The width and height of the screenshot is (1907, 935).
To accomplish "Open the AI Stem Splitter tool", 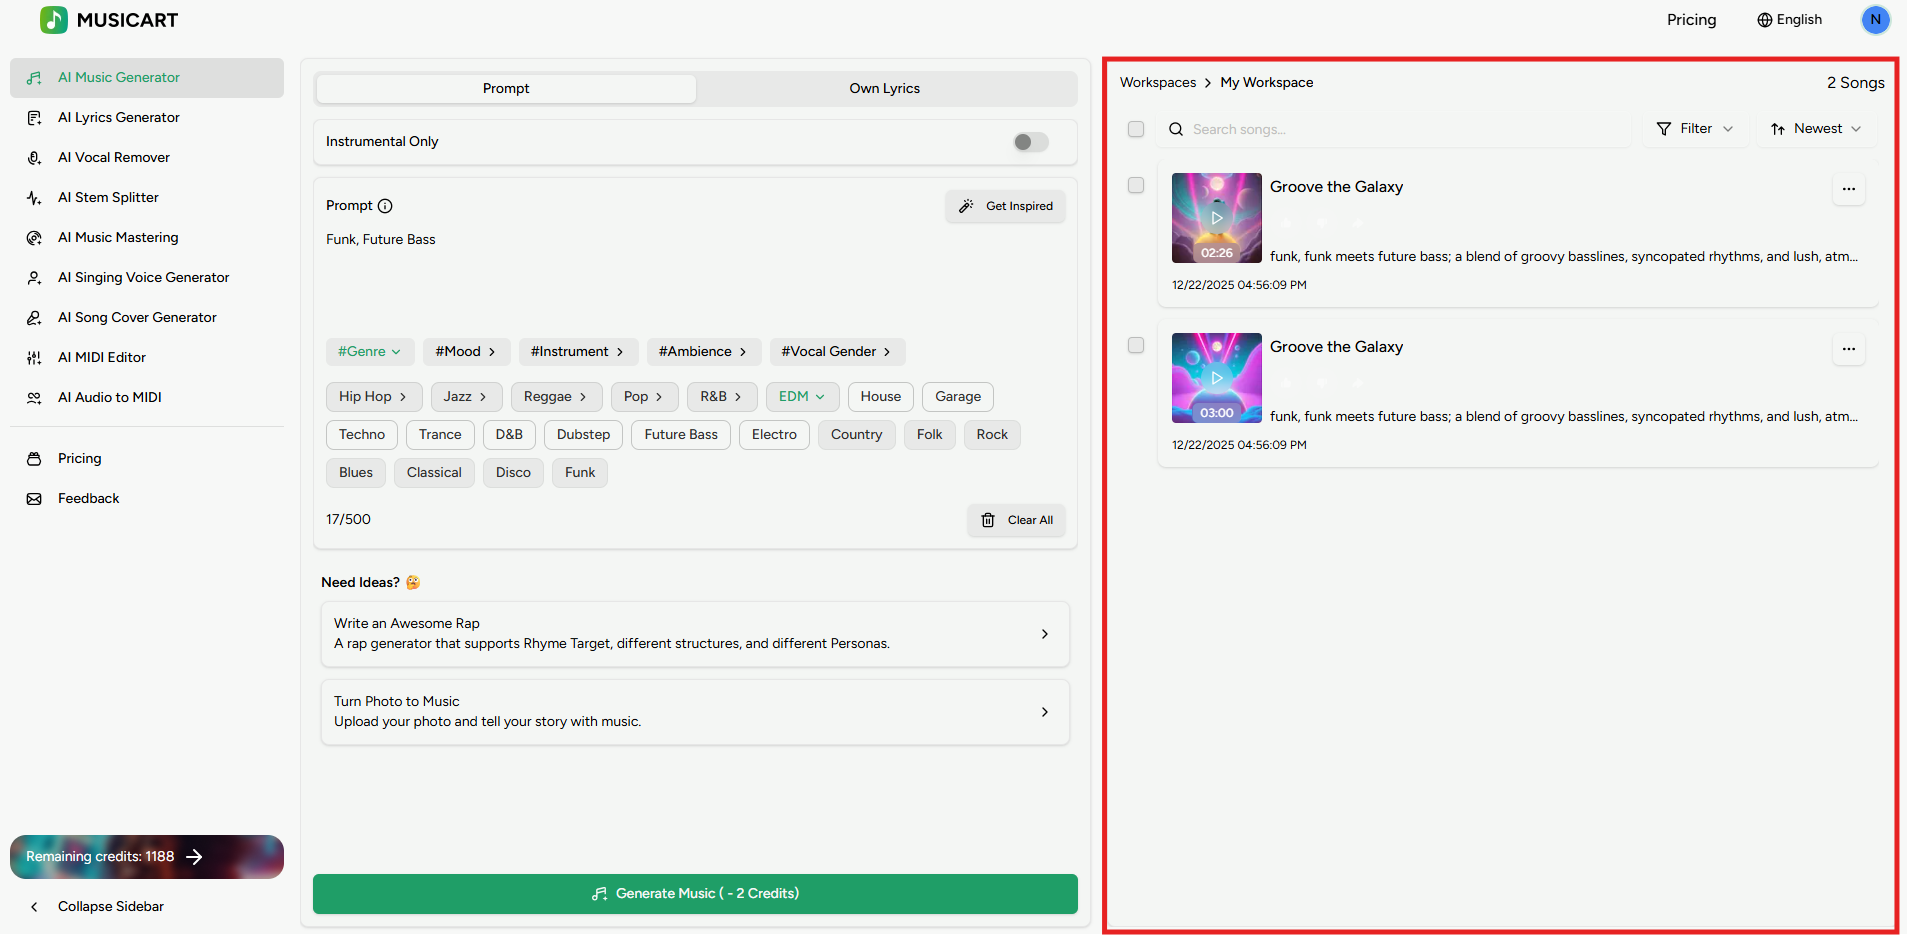I will pyautogui.click(x=108, y=197).
